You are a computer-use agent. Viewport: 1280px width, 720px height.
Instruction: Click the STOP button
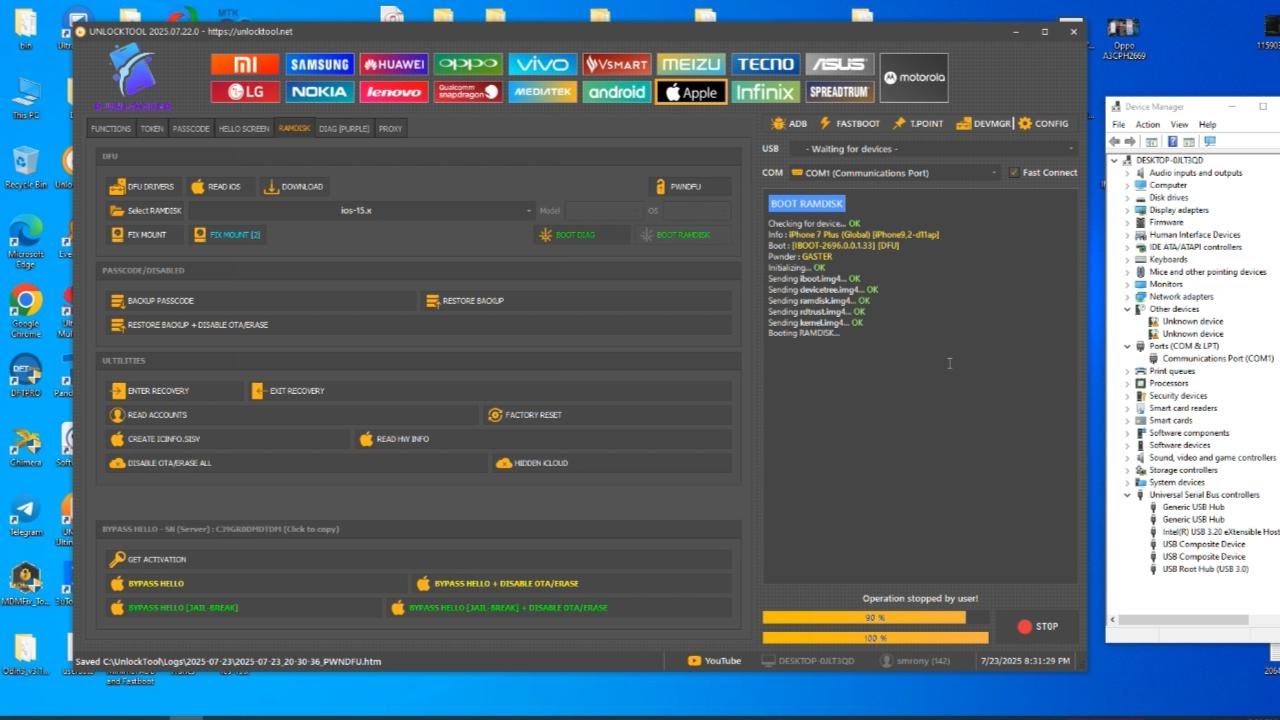pyautogui.click(x=1037, y=627)
